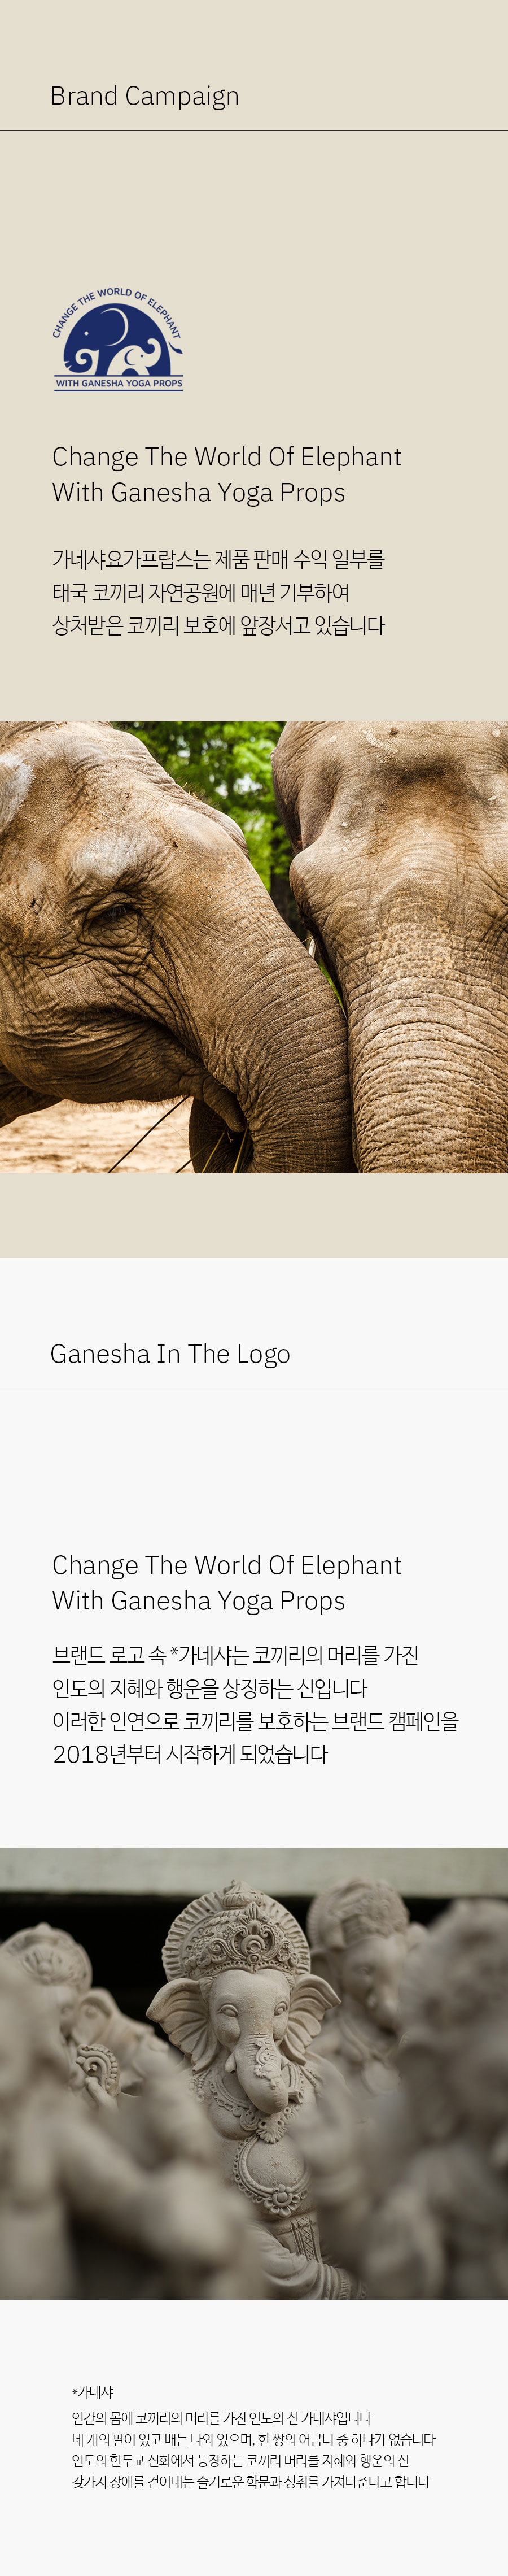Image resolution: width=508 pixels, height=2576 pixels.
Task: Click the divider line under Ganesha In The Logo
Action: click(254, 1388)
